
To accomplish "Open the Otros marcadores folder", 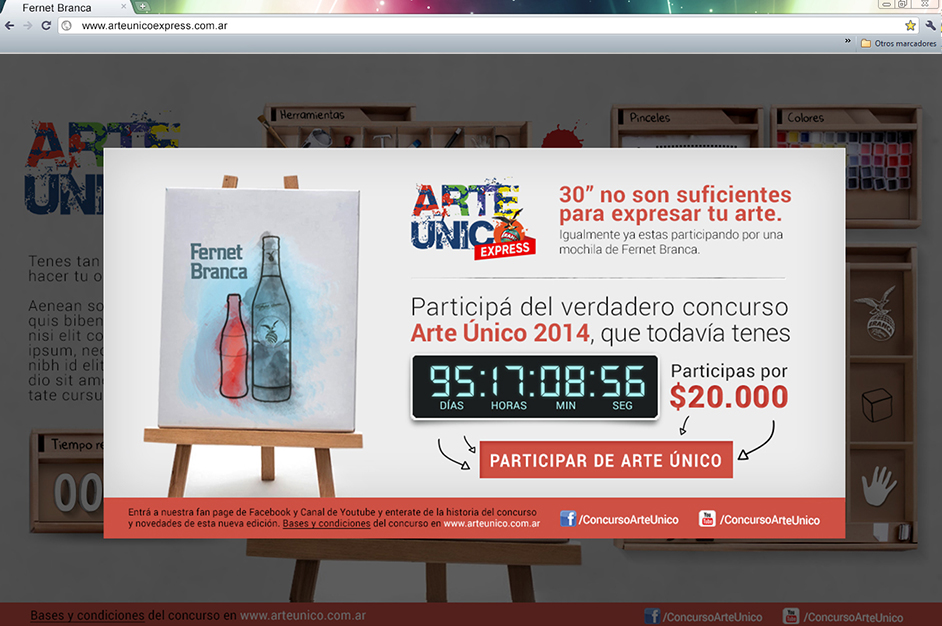I will click(899, 43).
